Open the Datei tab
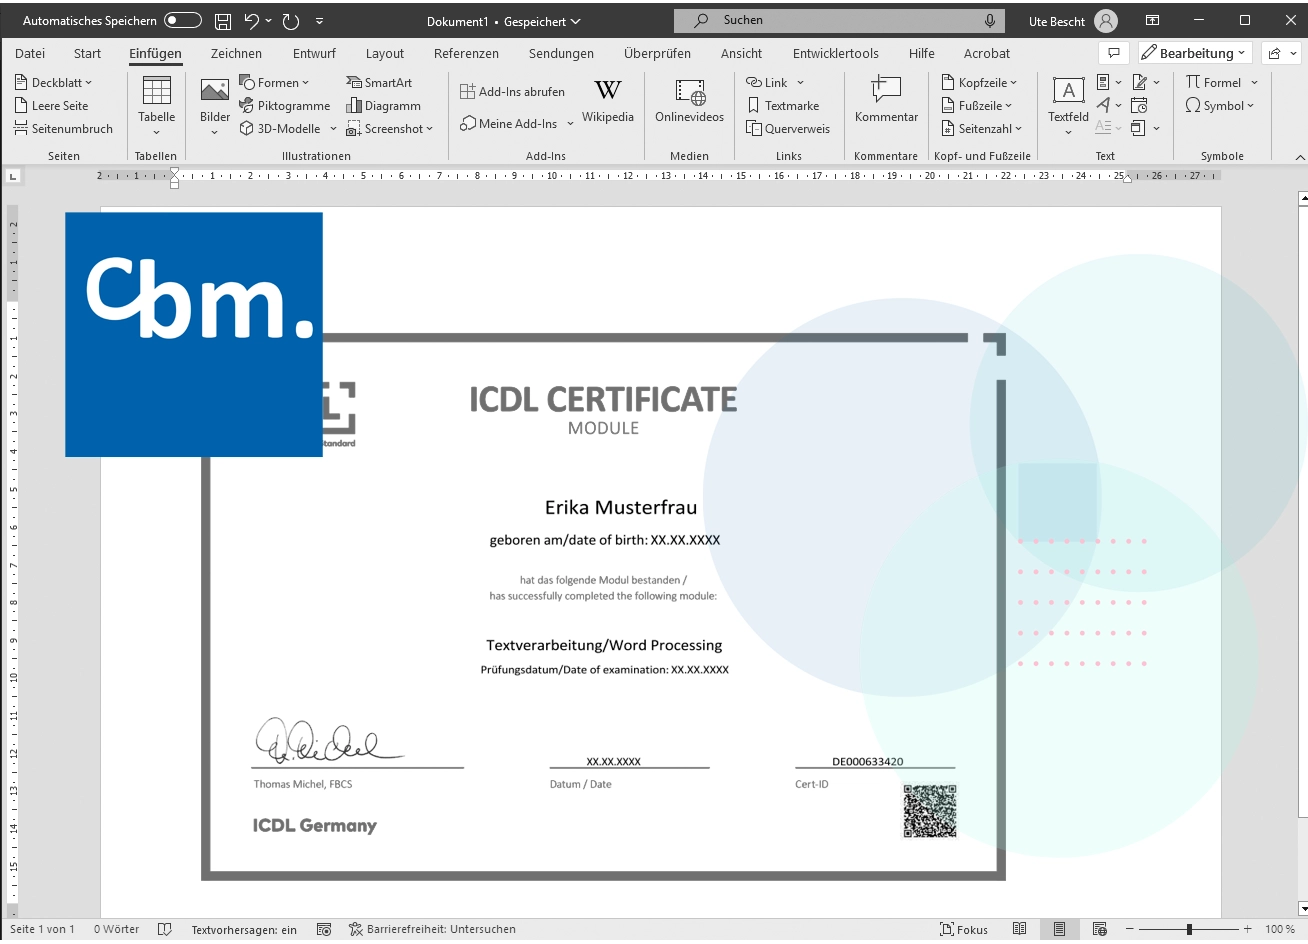The image size is (1308, 944). tap(30, 54)
